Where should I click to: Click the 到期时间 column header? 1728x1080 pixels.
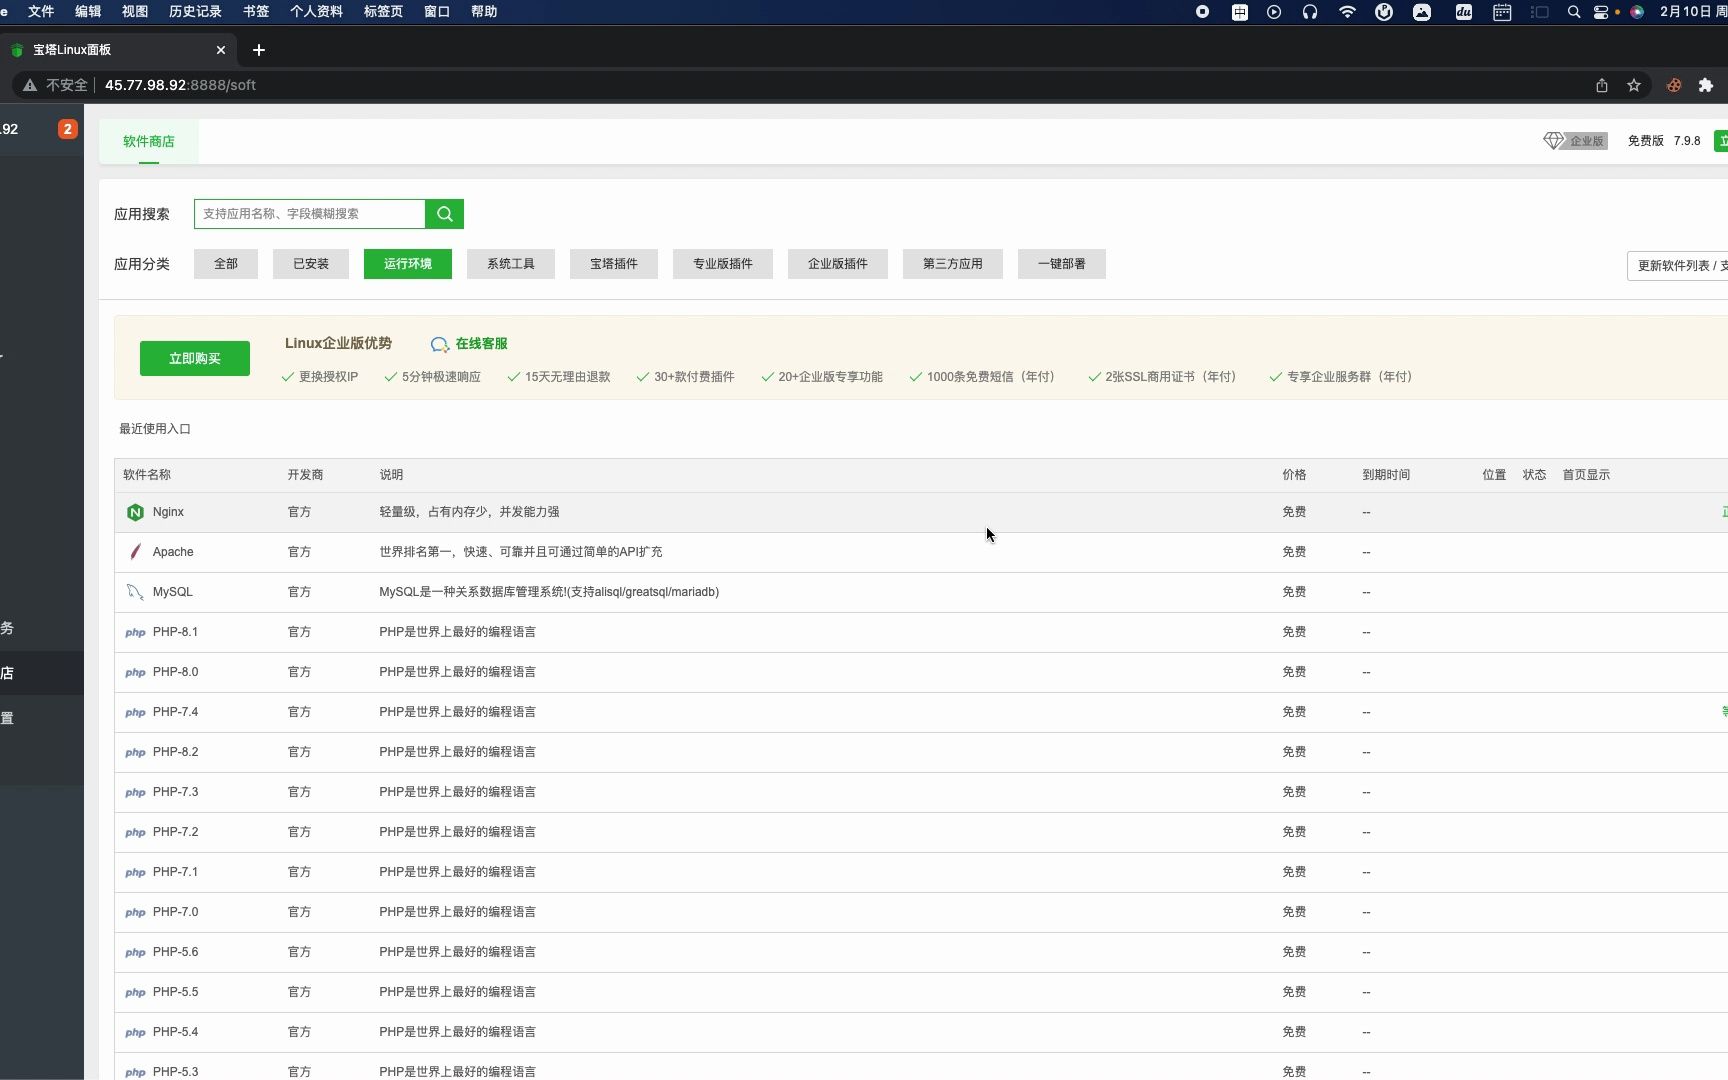tap(1386, 475)
